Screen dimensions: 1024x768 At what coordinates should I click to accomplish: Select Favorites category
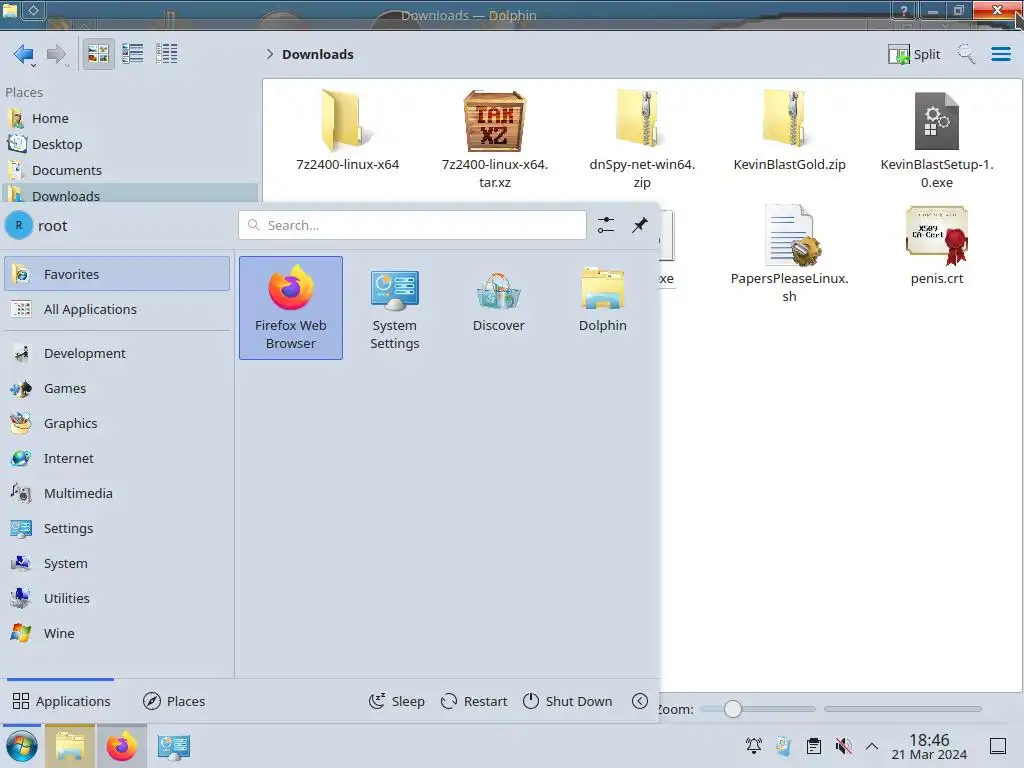(x=117, y=274)
